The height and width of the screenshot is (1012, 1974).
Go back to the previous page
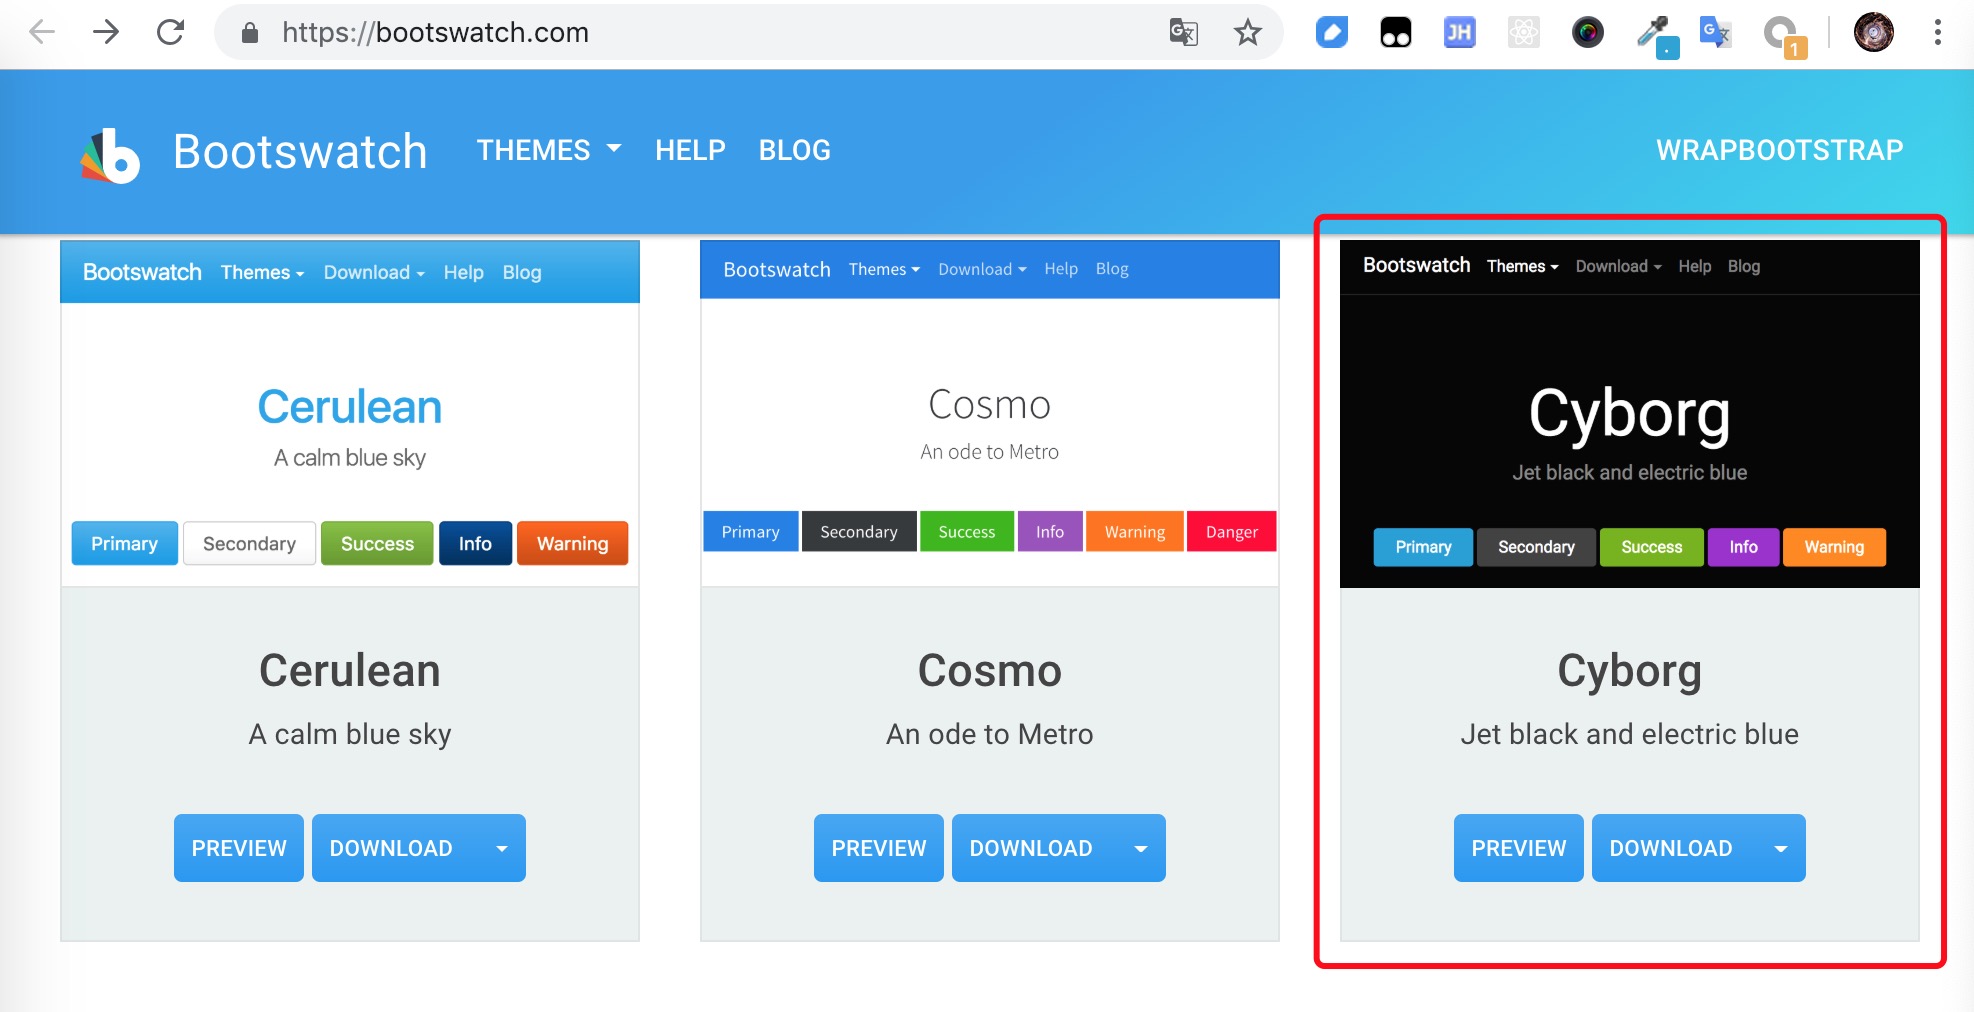click(42, 33)
